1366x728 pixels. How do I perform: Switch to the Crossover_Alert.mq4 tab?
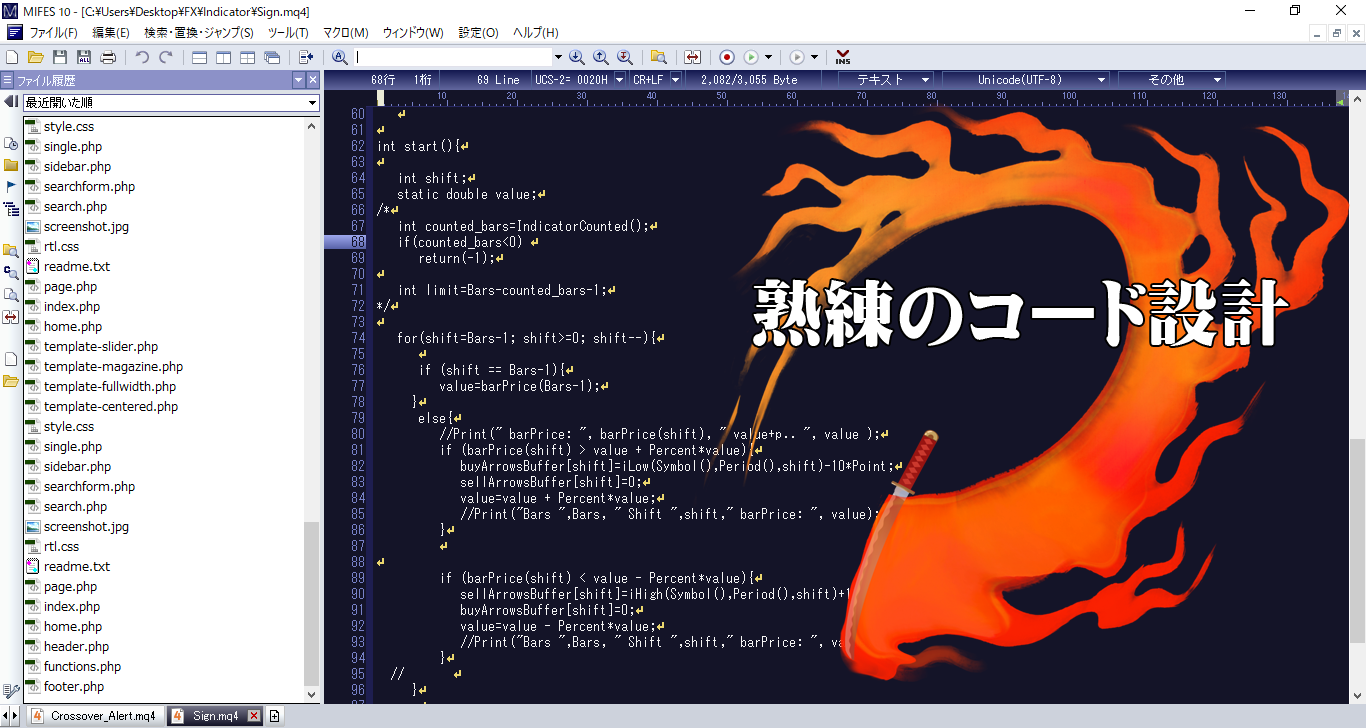[x=95, y=716]
